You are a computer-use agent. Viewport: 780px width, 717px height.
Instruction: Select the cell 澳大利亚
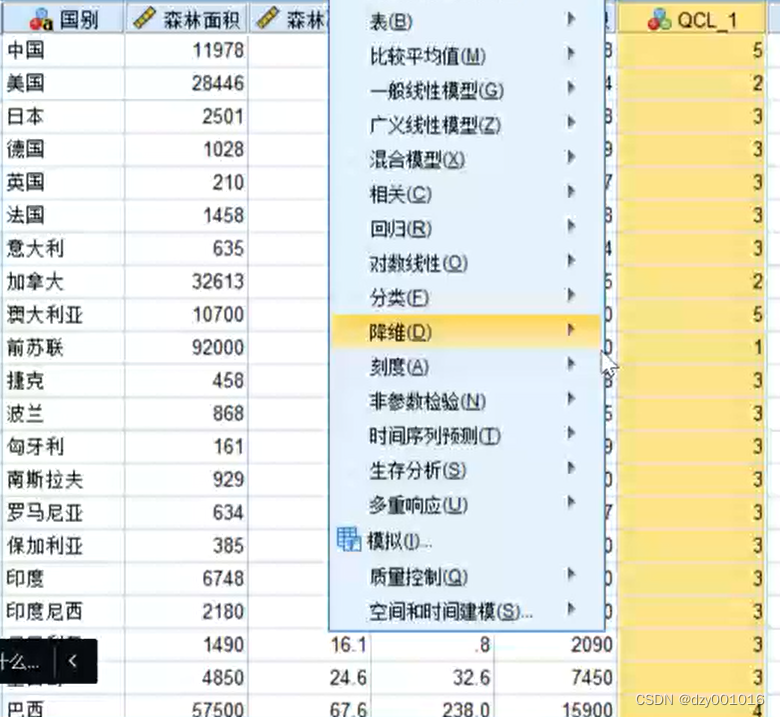pyautogui.click(x=63, y=314)
